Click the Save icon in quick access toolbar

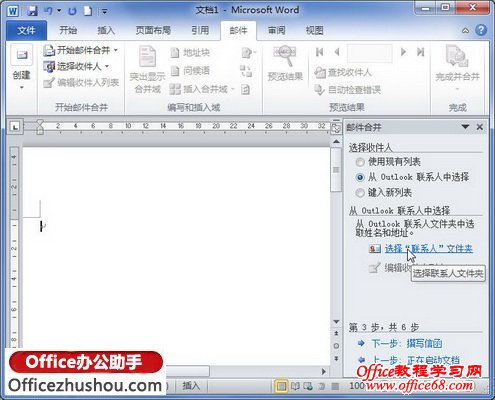tap(32, 11)
